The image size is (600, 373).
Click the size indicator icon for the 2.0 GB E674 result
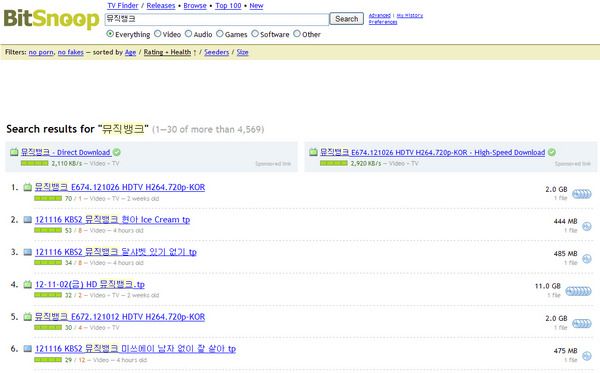coord(582,194)
